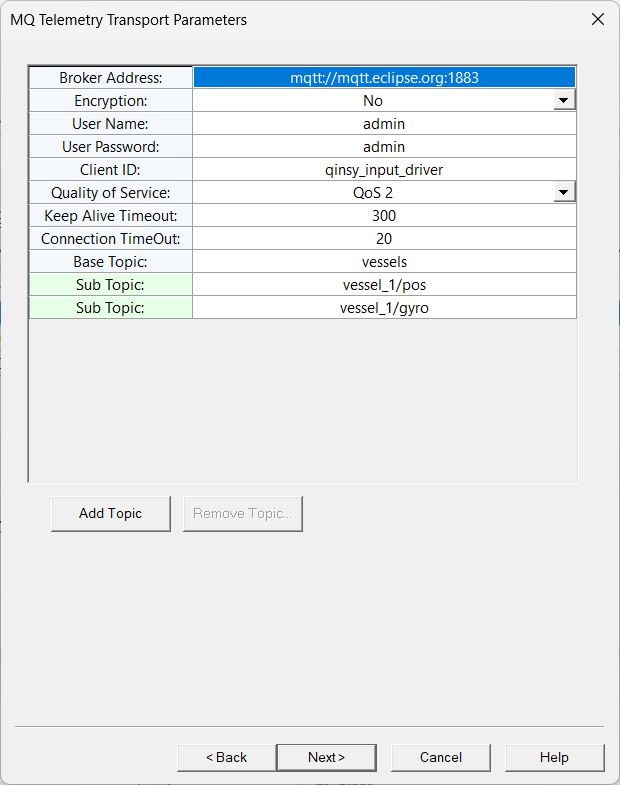Click the User Password value field
The width and height of the screenshot is (620, 785).
[x=384, y=146]
